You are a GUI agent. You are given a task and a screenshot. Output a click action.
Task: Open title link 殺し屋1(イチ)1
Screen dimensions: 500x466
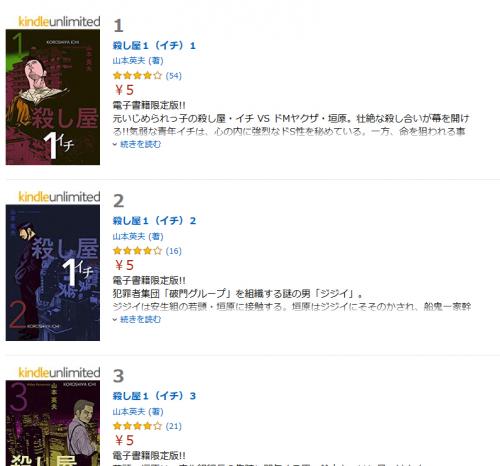pyautogui.click(x=154, y=45)
